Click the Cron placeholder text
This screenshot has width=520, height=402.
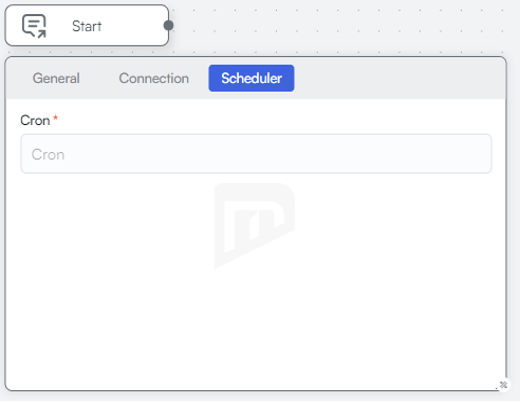point(48,155)
